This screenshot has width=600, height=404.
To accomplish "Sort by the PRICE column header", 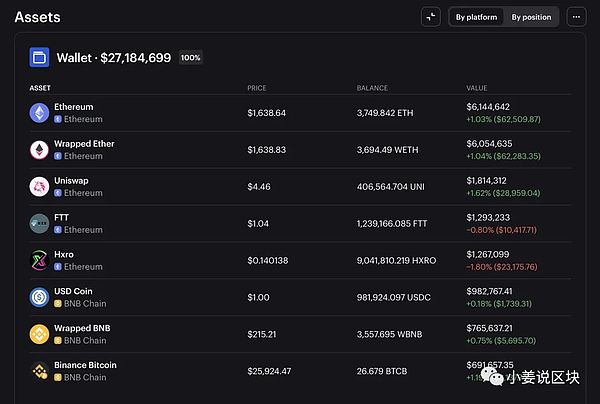I will point(257,88).
